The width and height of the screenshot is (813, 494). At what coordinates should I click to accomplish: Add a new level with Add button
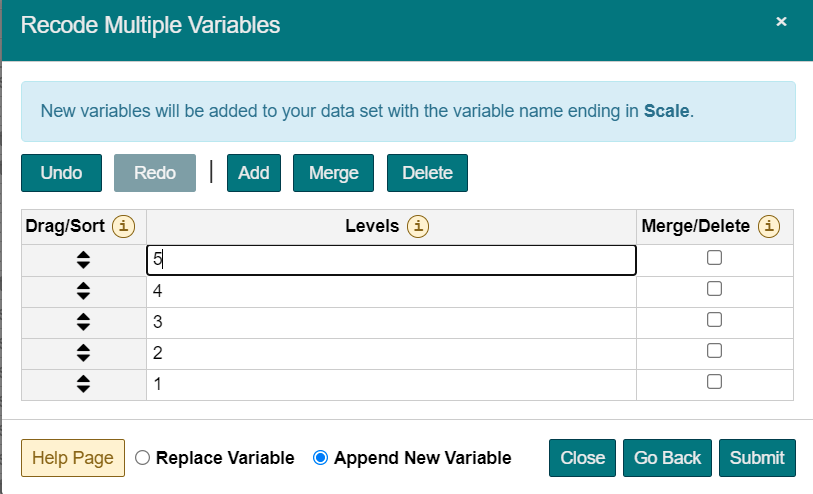pyautogui.click(x=254, y=173)
